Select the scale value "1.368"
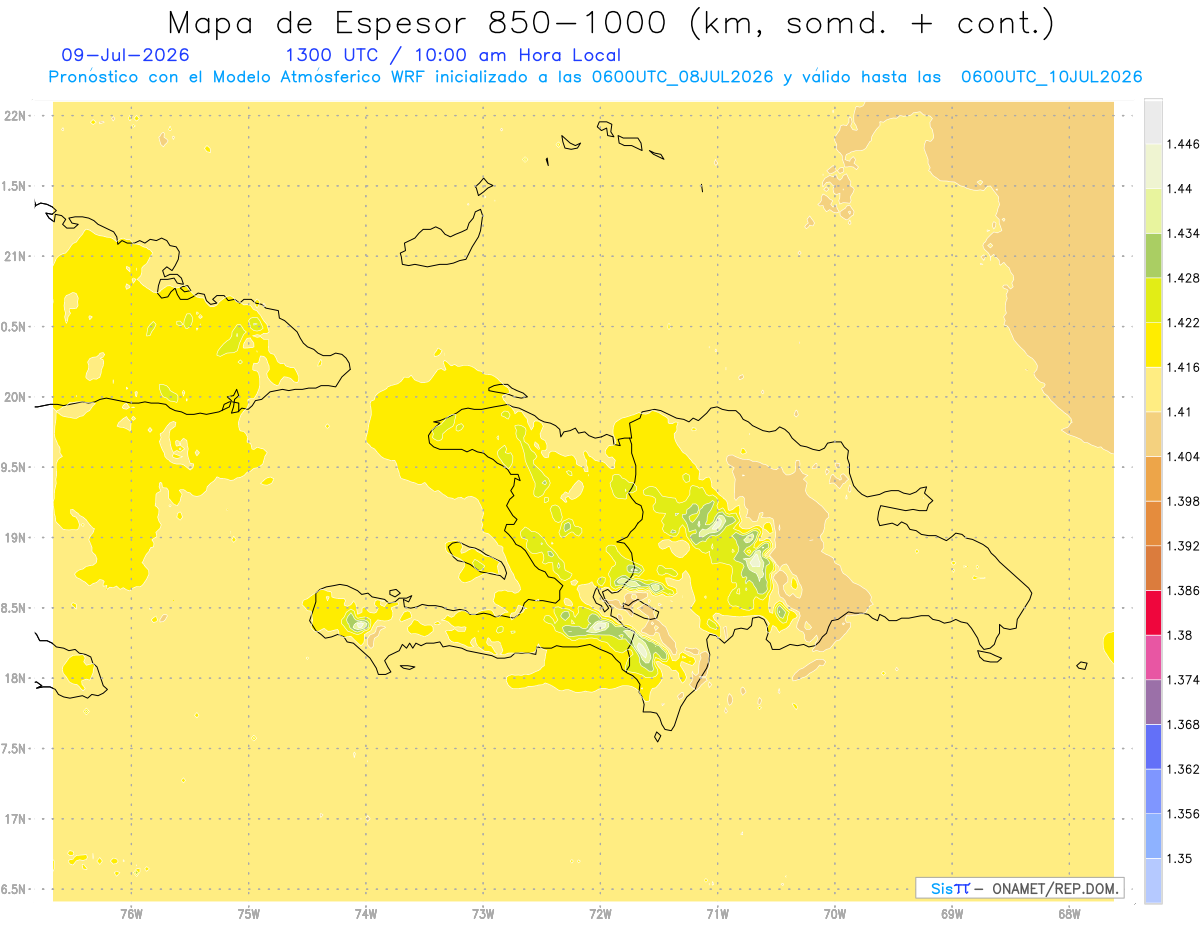 tap(1183, 724)
